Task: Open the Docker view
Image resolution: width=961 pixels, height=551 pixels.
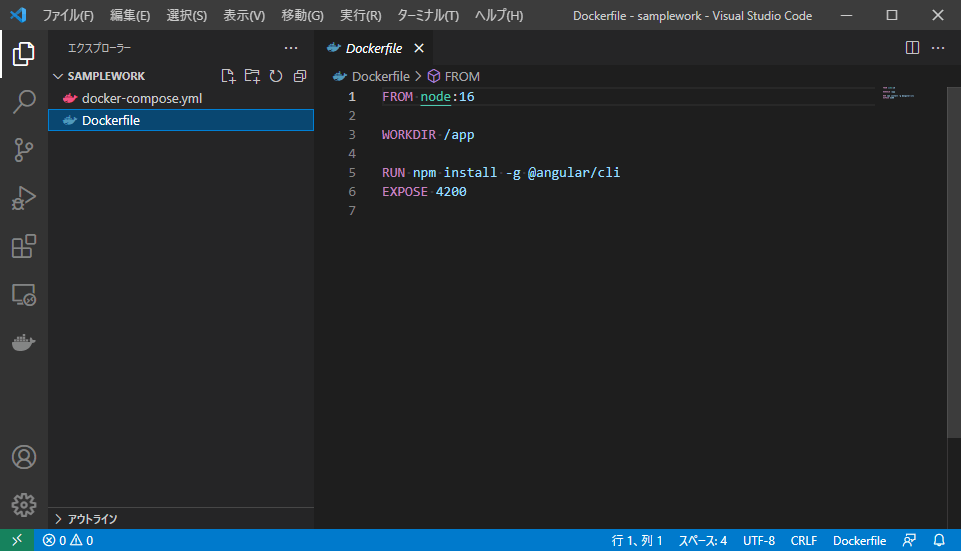Action: point(23,343)
